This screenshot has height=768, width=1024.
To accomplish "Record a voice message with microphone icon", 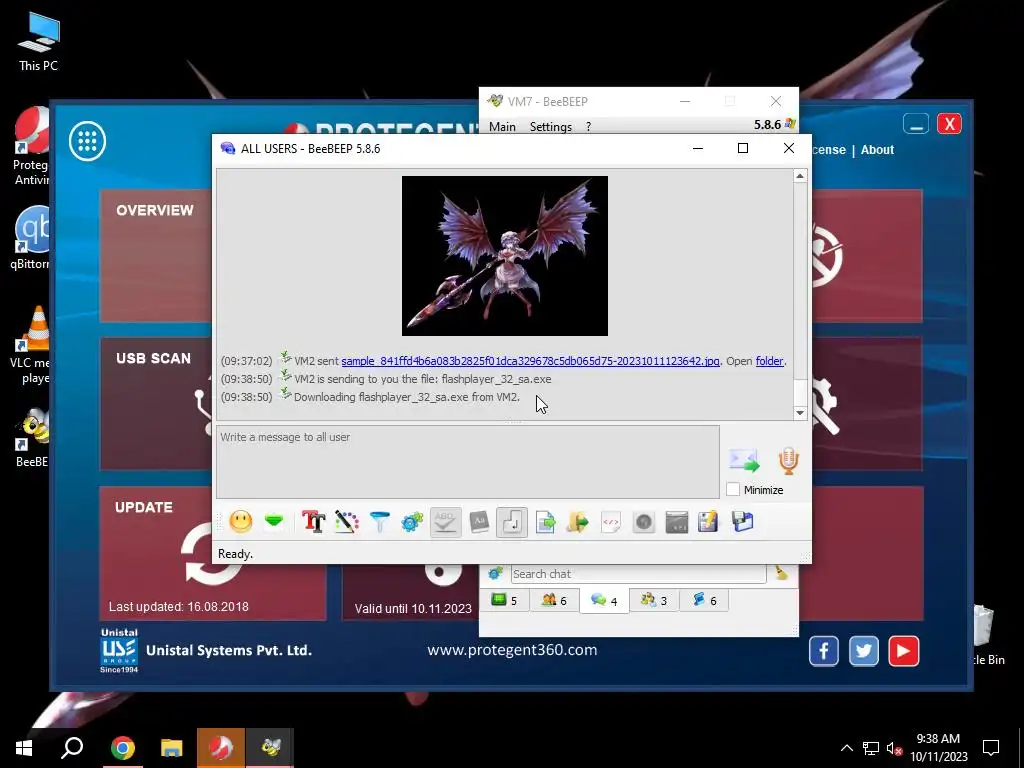I will (789, 460).
